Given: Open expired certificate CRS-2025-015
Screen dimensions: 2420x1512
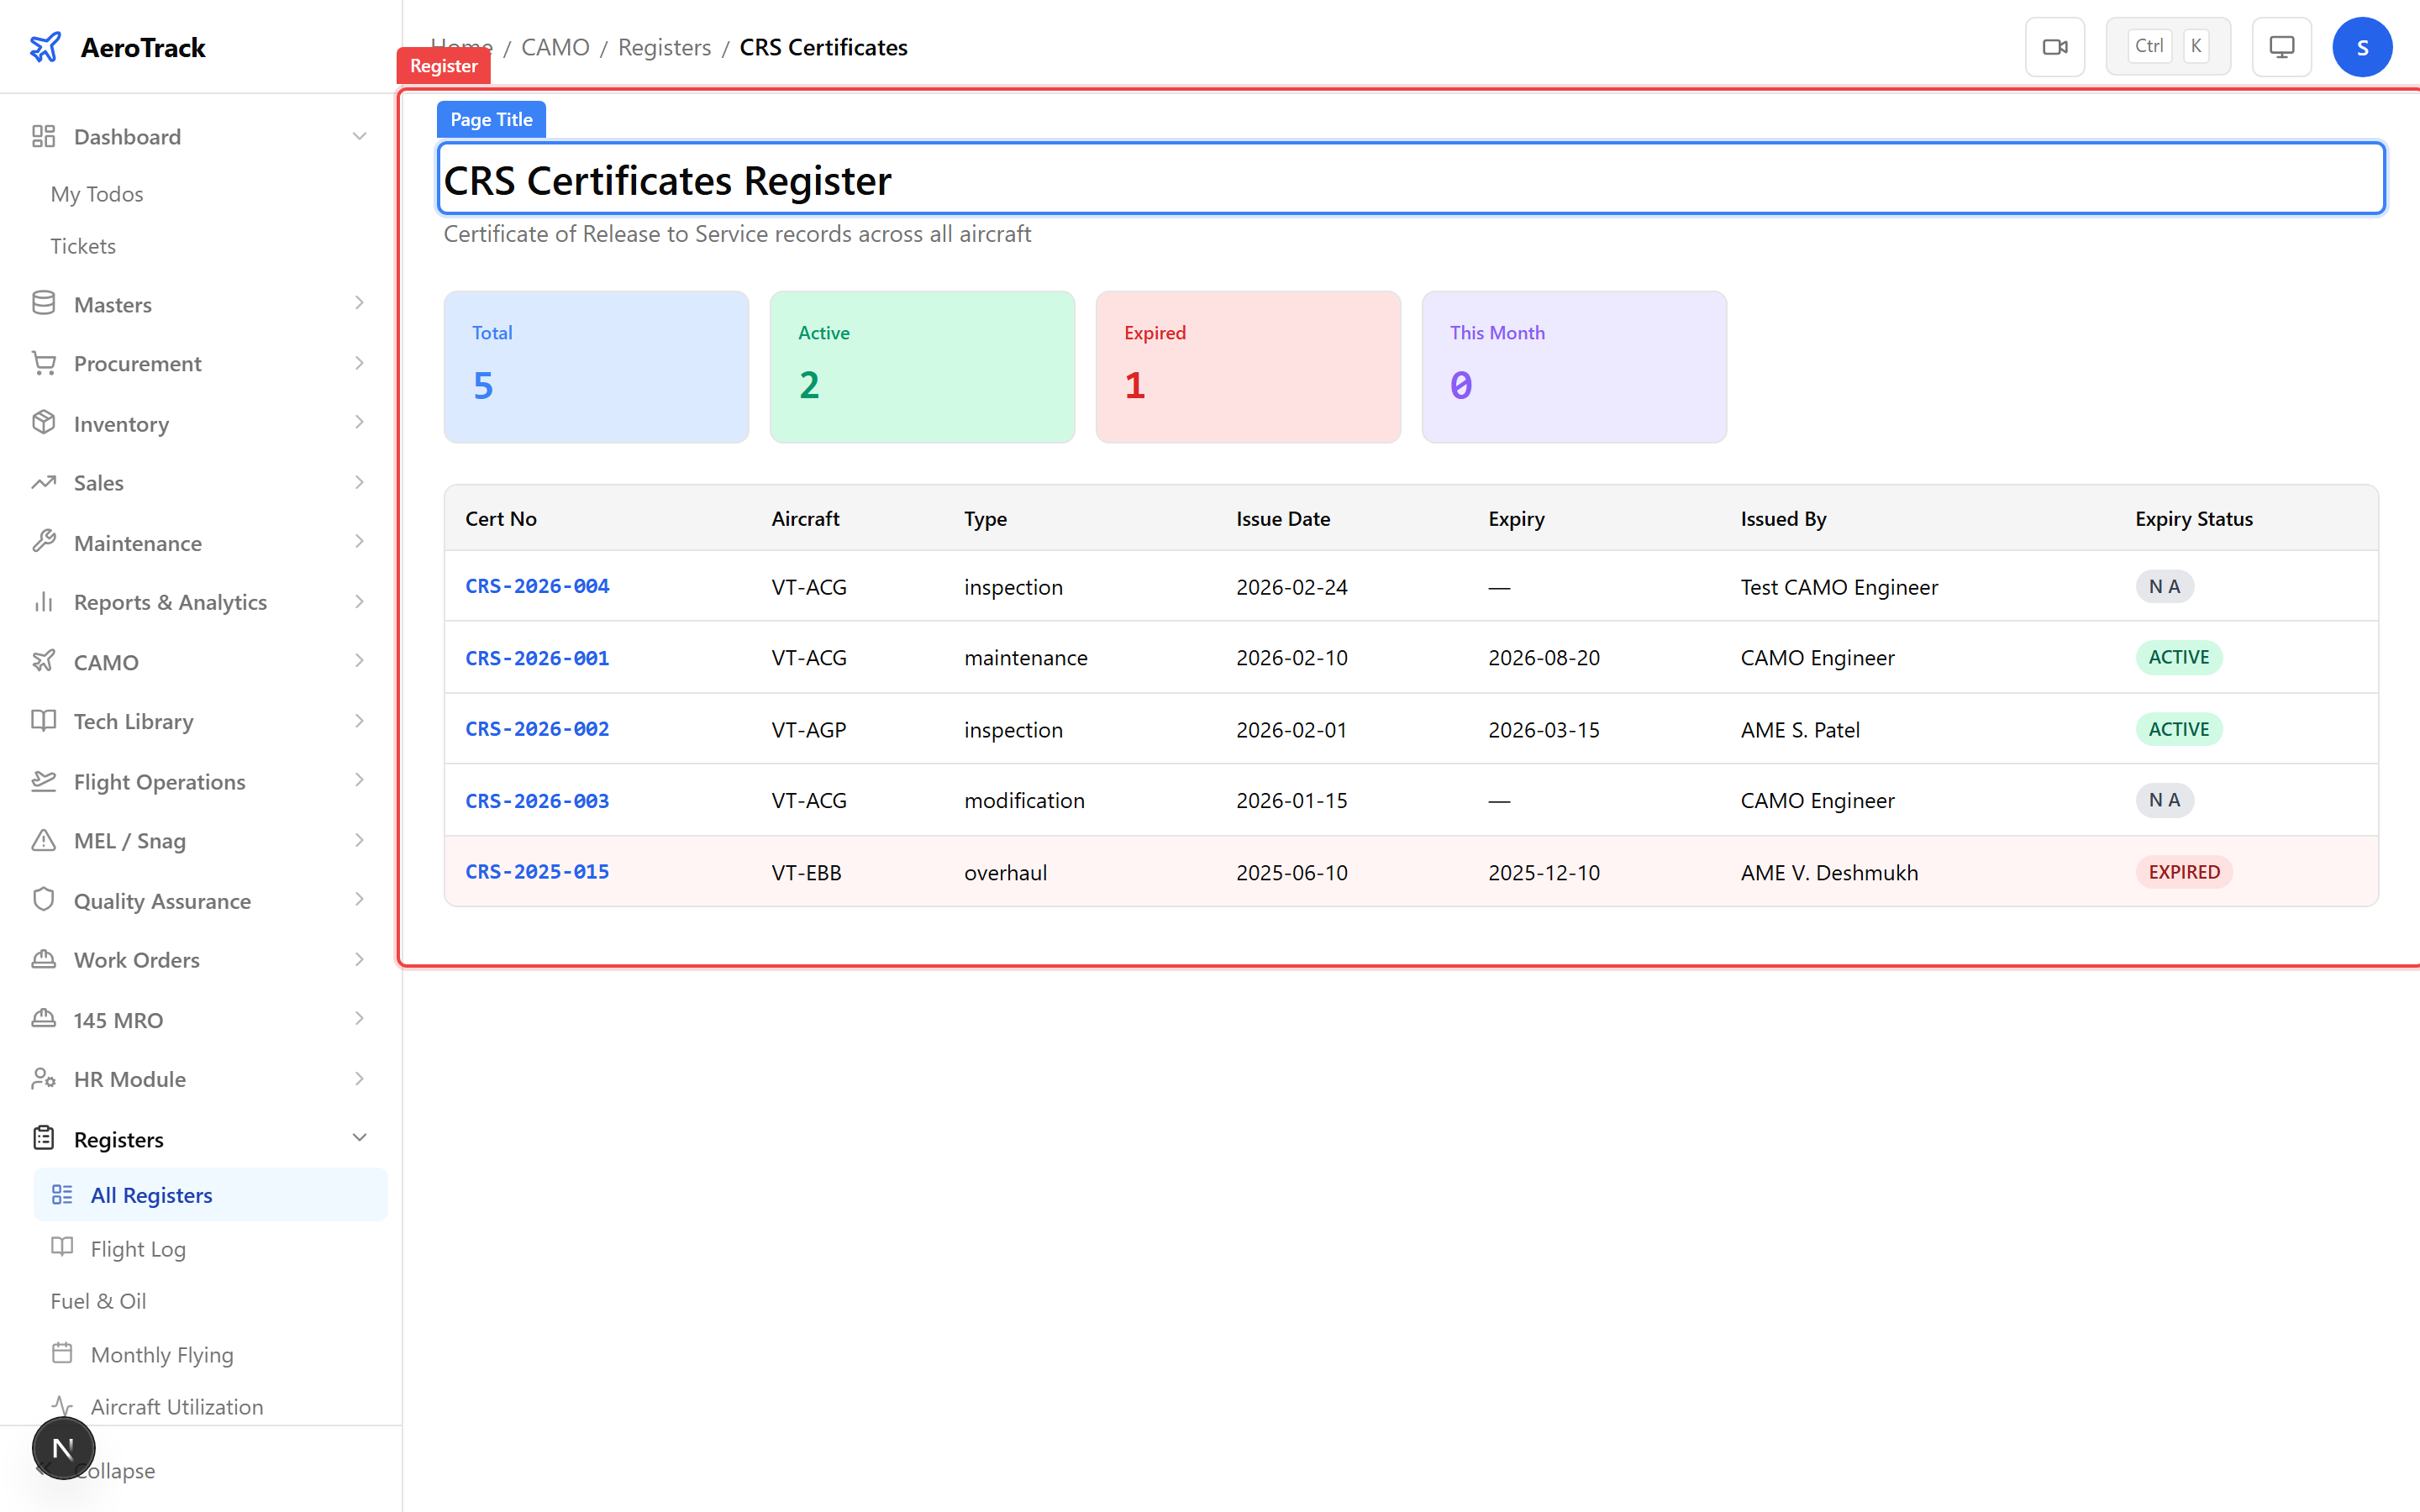Looking at the screenshot, I should point(537,871).
